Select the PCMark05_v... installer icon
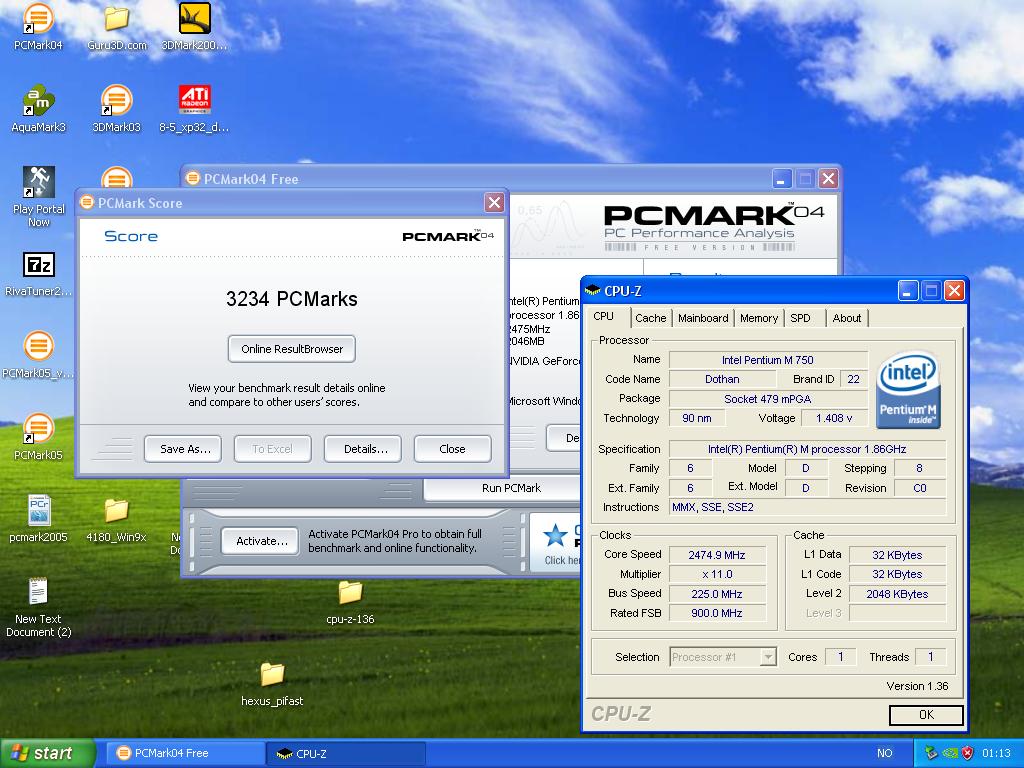The height and width of the screenshot is (768, 1024). (39, 356)
